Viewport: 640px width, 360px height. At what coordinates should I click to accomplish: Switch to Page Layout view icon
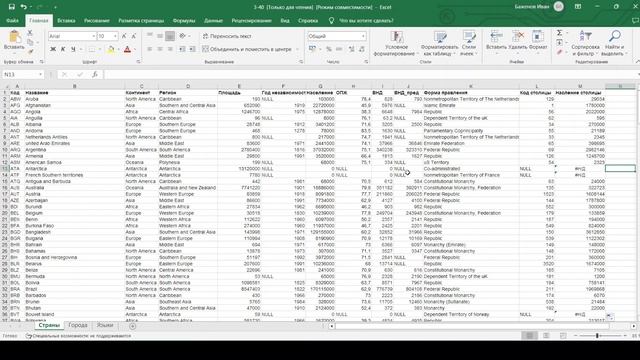[546, 336]
